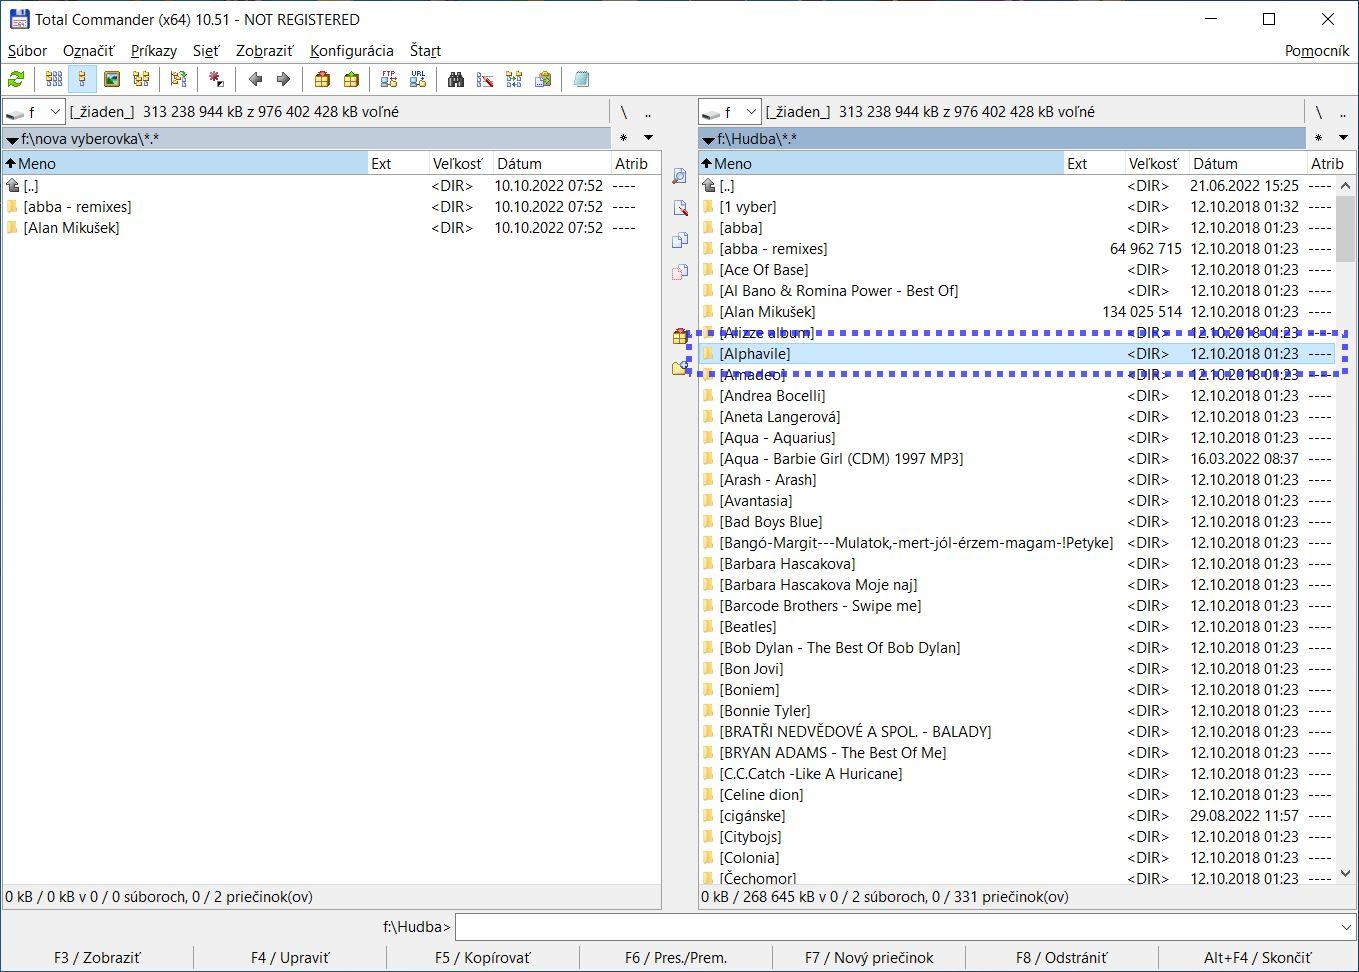The width and height of the screenshot is (1359, 972).
Task: Click the F3 / Zobraziť button
Action: pos(97,957)
